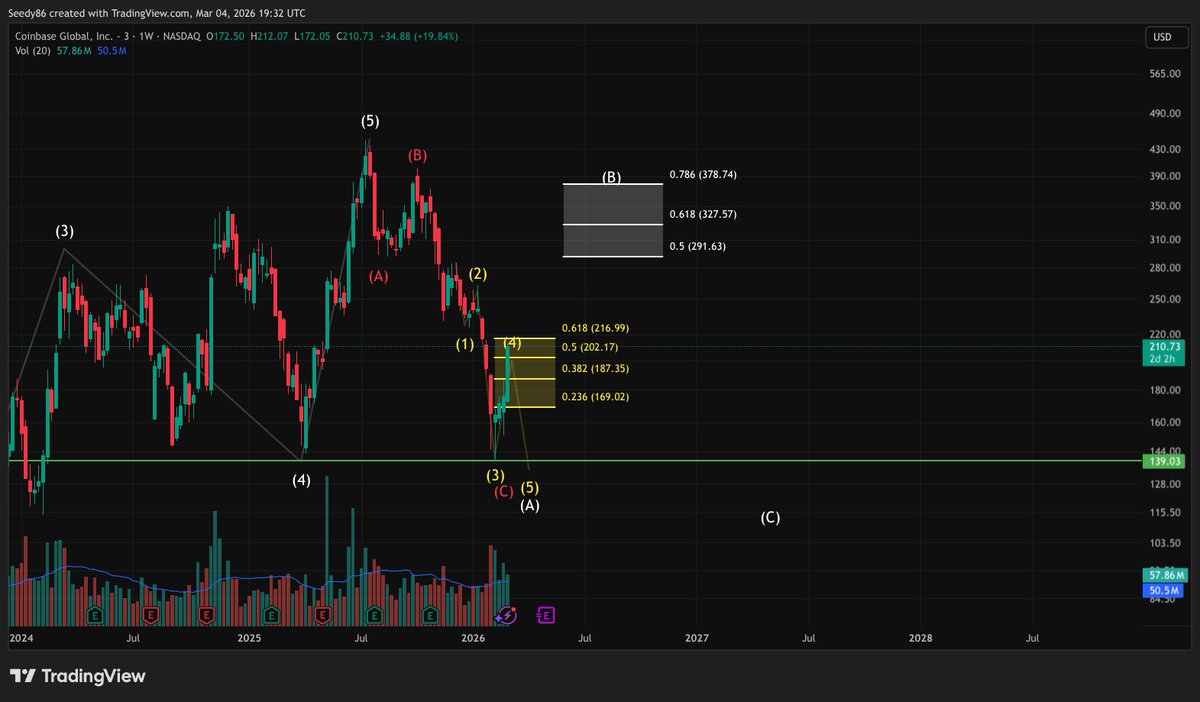Click the 250.00 price axis label
The width and height of the screenshot is (1200, 702).
coord(1164,299)
